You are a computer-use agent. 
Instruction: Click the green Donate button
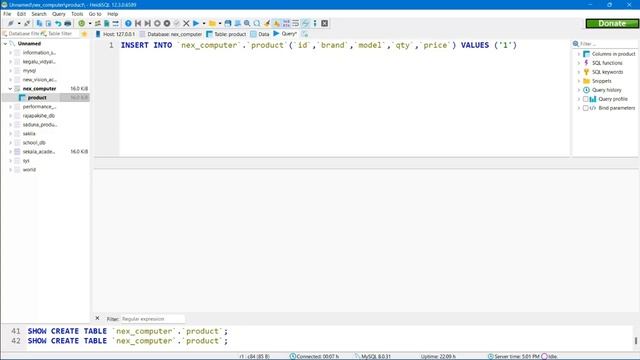[612, 23]
